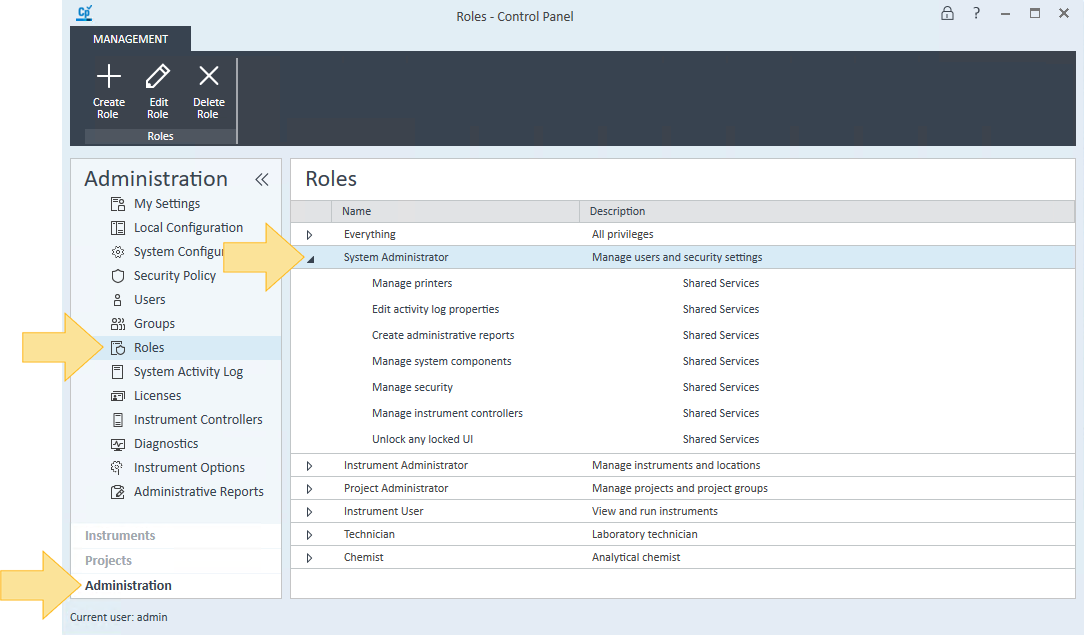
Task: Click the help question mark icon
Action: pyautogui.click(x=977, y=14)
